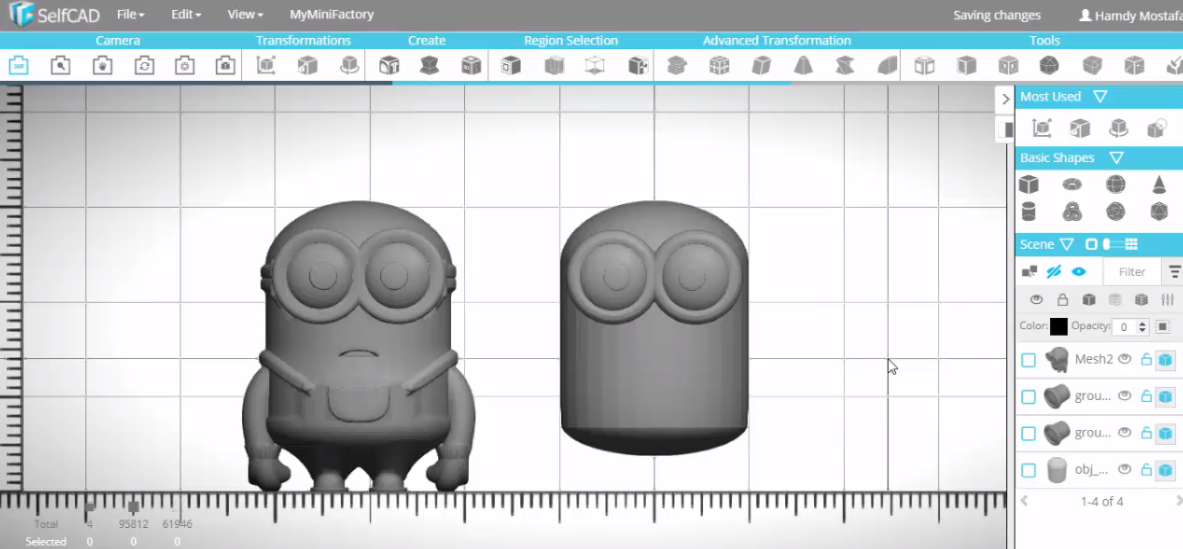This screenshot has height=549, width=1183.
Task: Click the camera view cube icon
Action: (226, 66)
